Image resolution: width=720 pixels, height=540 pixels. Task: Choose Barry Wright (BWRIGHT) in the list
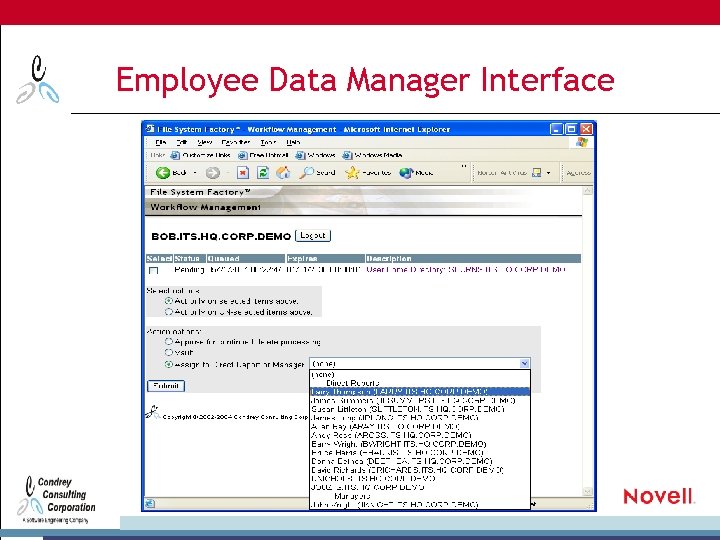420,444
